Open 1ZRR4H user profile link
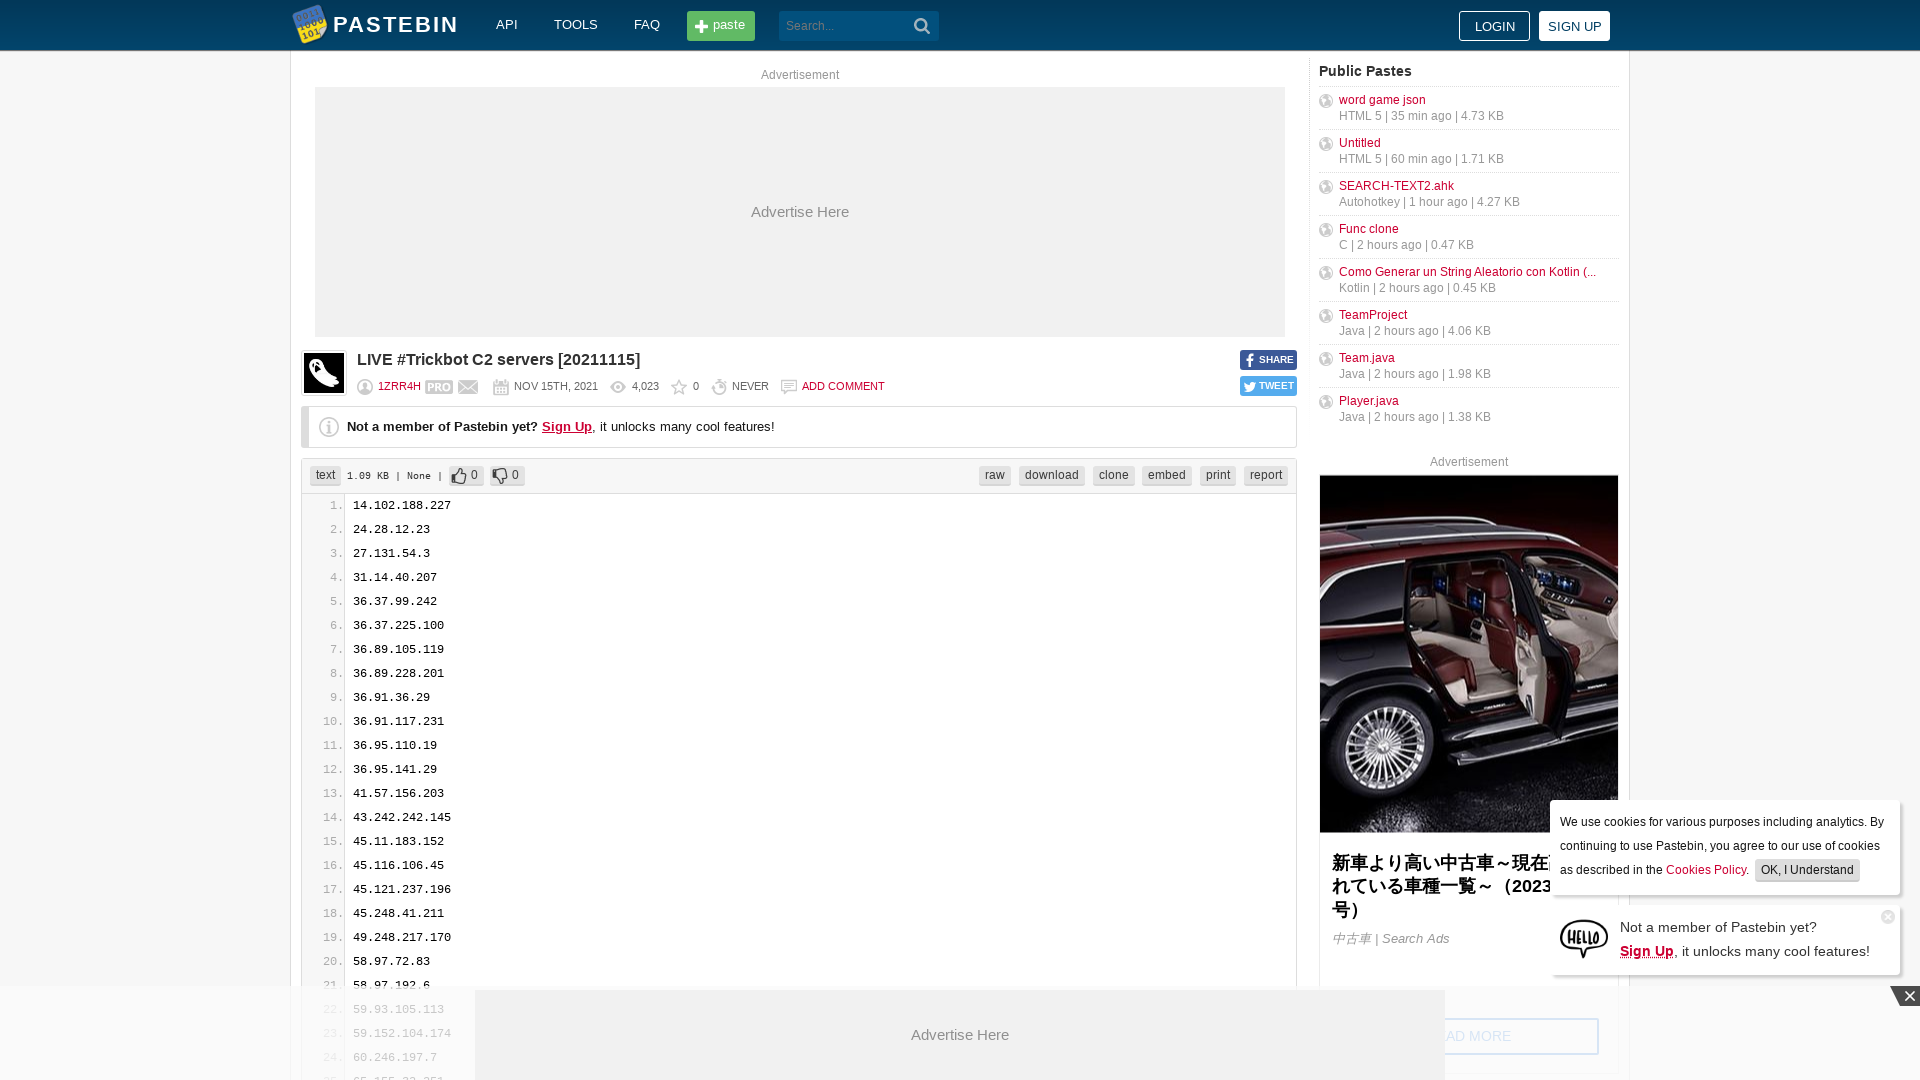The width and height of the screenshot is (1920, 1080). click(399, 387)
